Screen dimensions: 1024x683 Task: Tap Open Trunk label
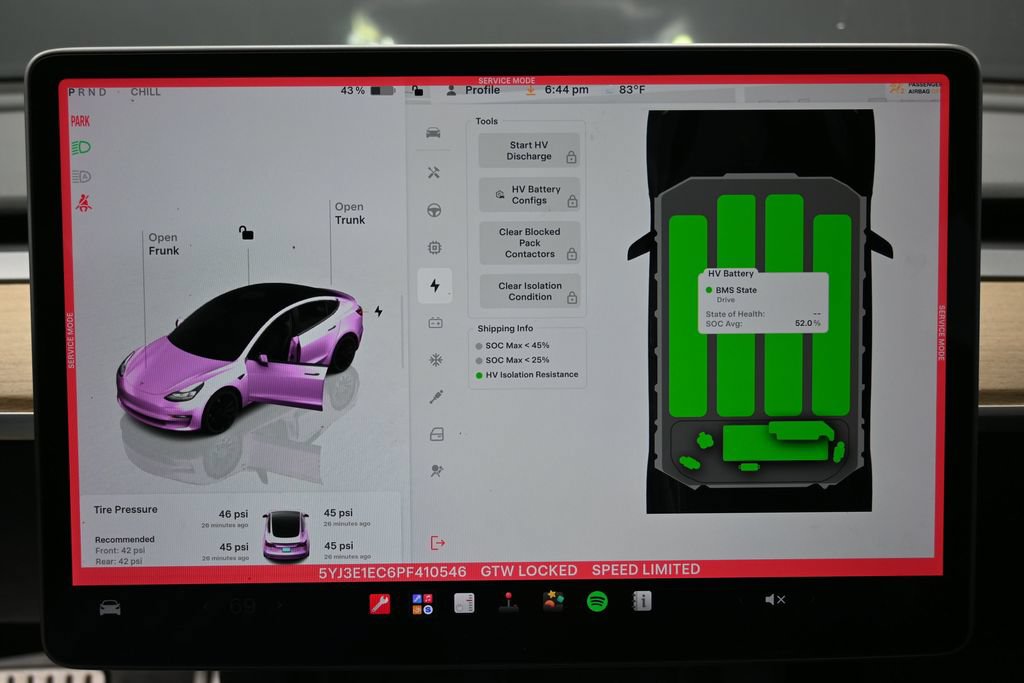pos(349,214)
